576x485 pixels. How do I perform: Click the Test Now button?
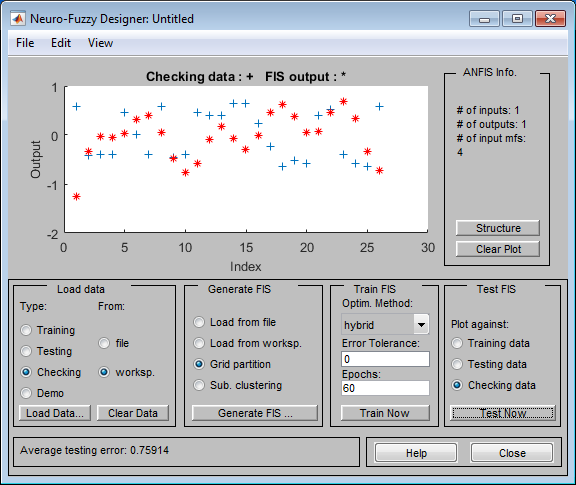click(x=503, y=413)
